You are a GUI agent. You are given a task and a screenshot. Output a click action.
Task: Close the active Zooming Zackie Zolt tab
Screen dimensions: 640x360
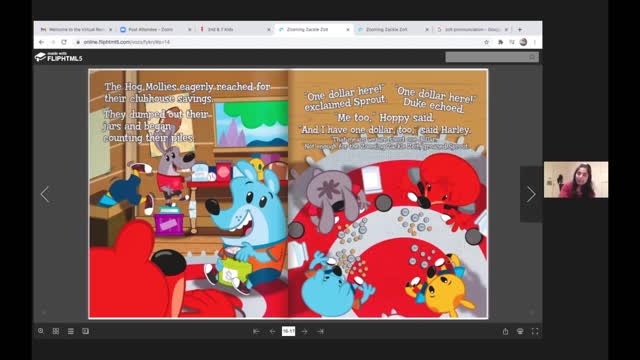click(348, 29)
